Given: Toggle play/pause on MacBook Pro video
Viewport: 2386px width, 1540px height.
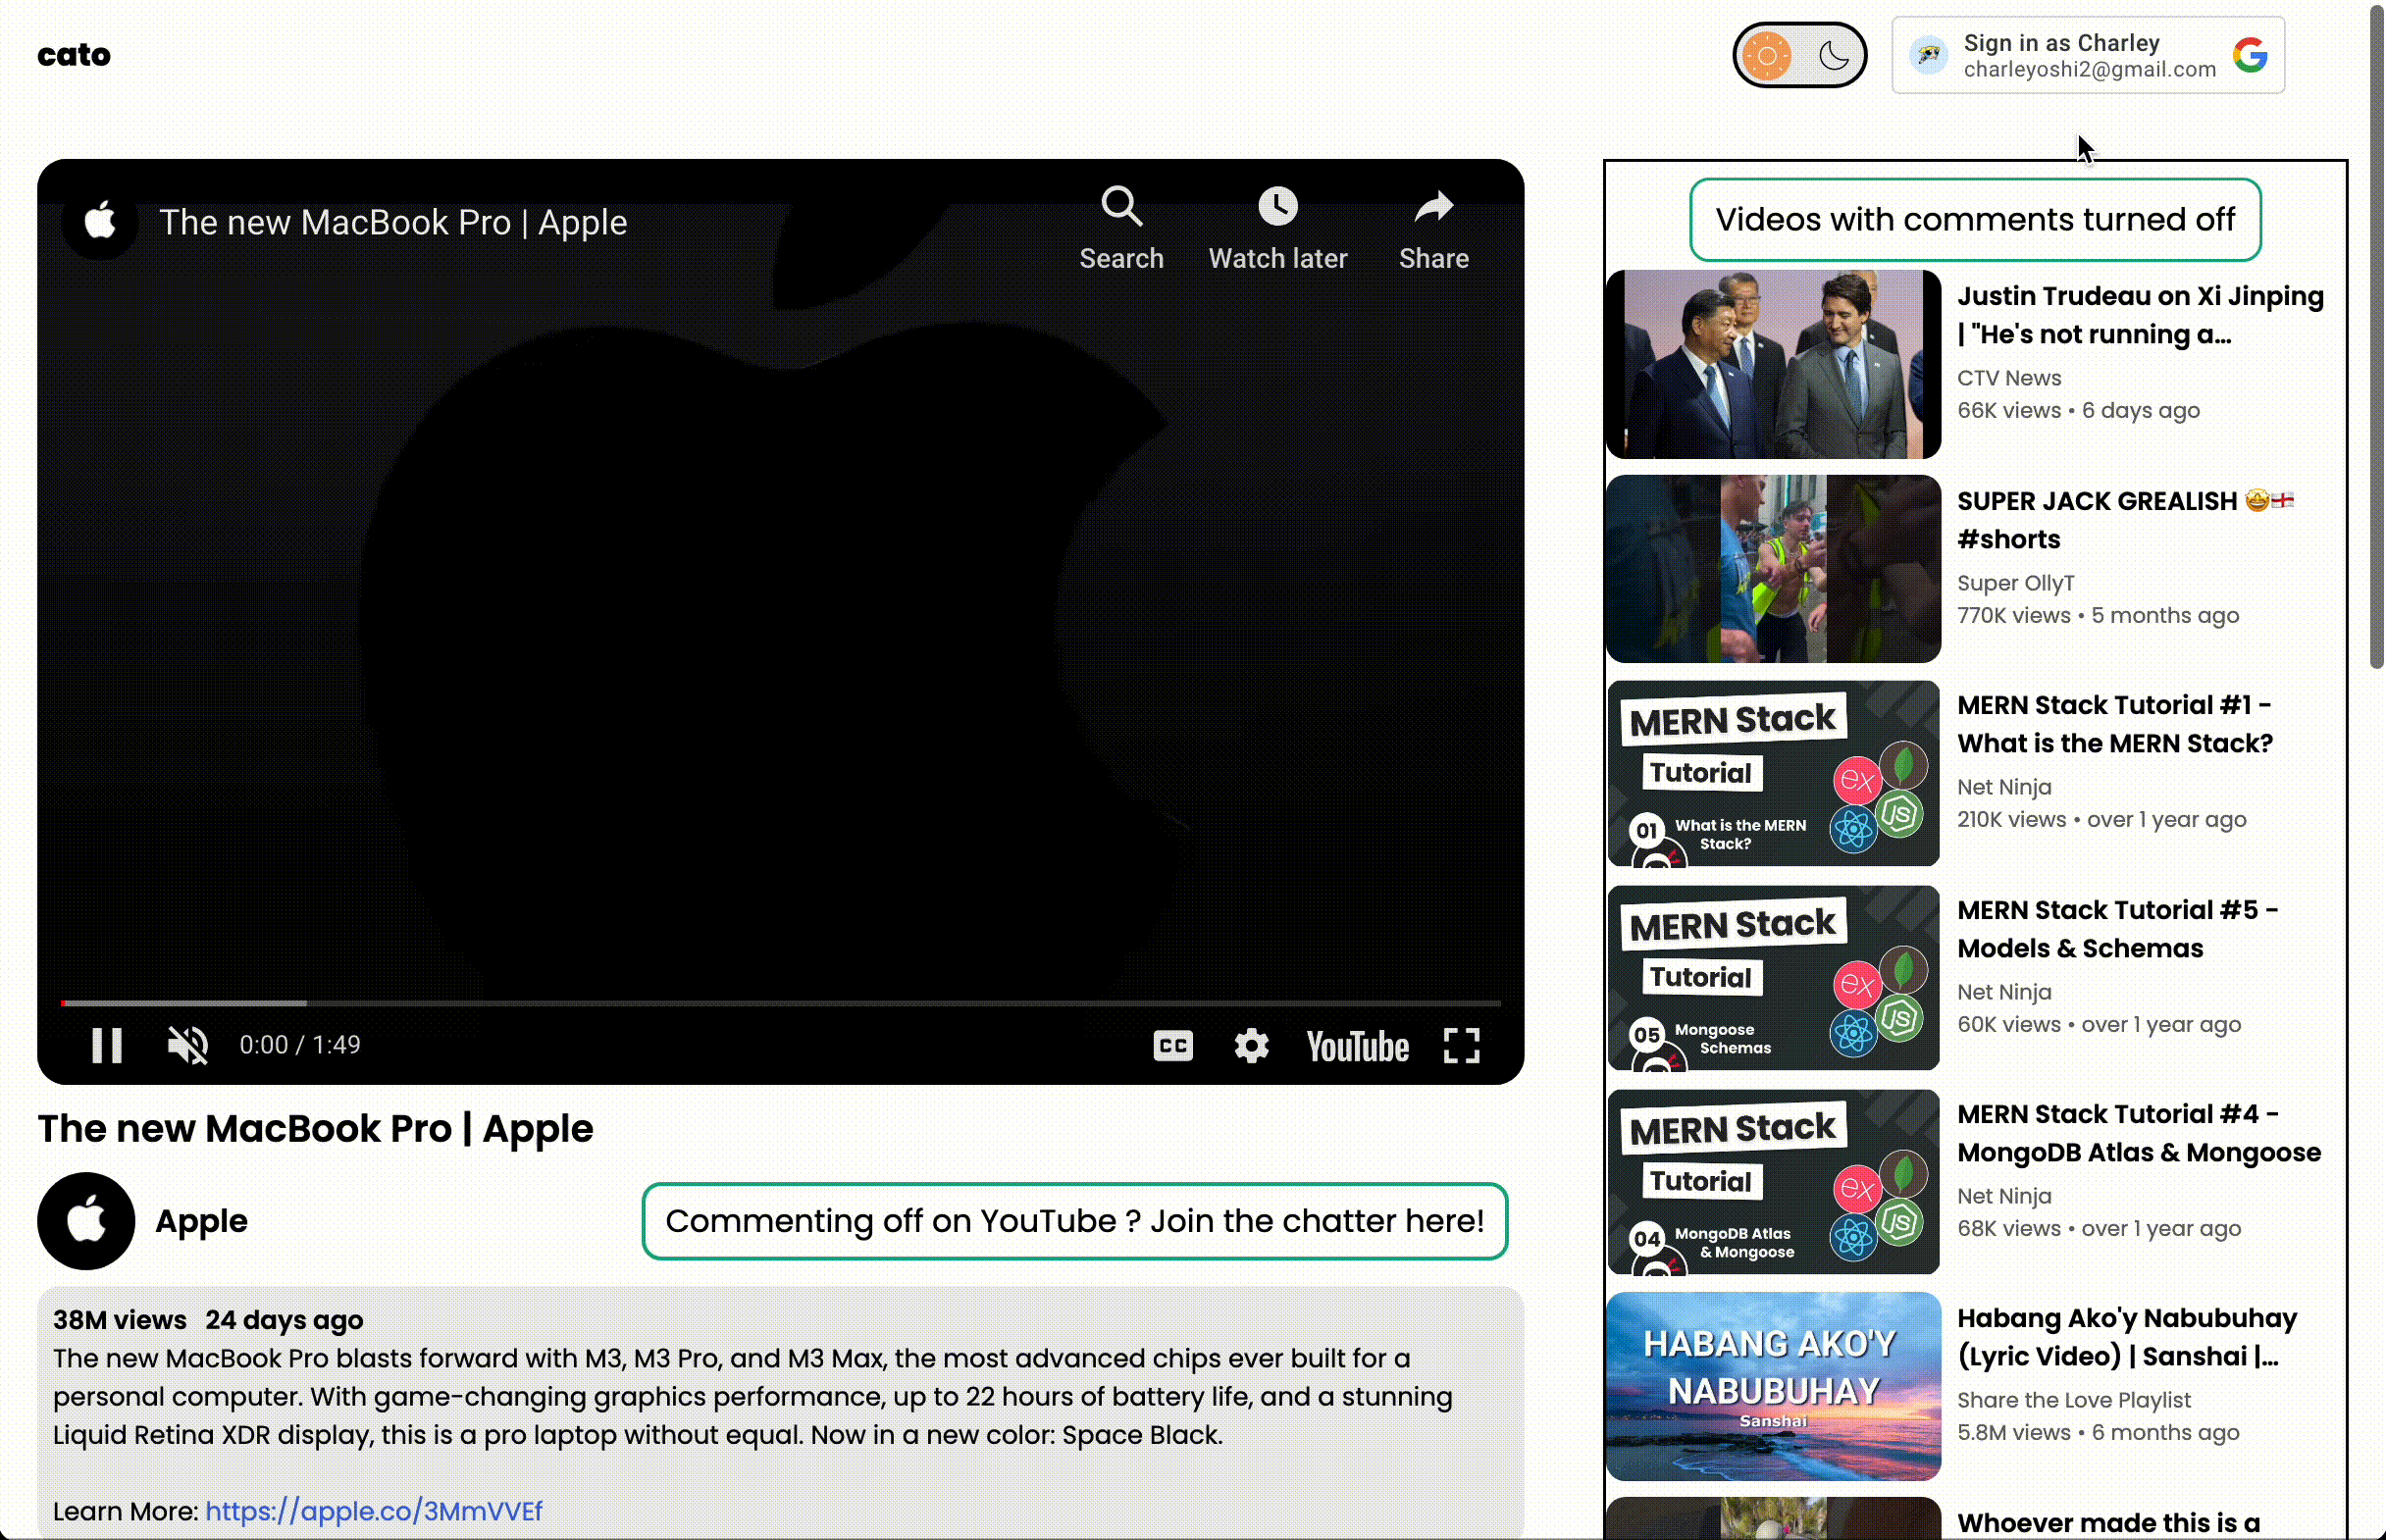Looking at the screenshot, I should (108, 1045).
